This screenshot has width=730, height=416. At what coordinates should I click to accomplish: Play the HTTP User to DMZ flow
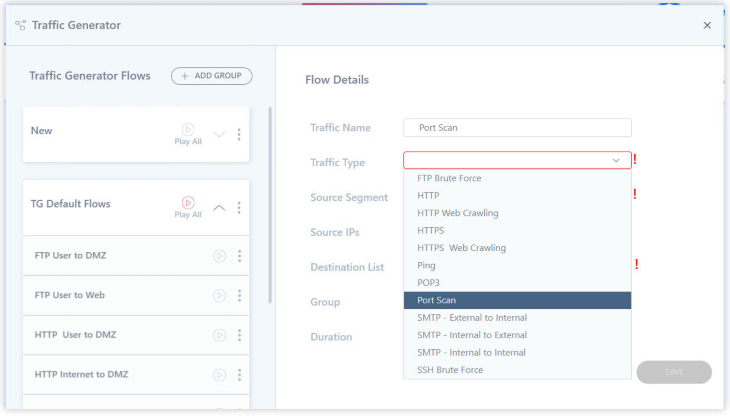219,335
